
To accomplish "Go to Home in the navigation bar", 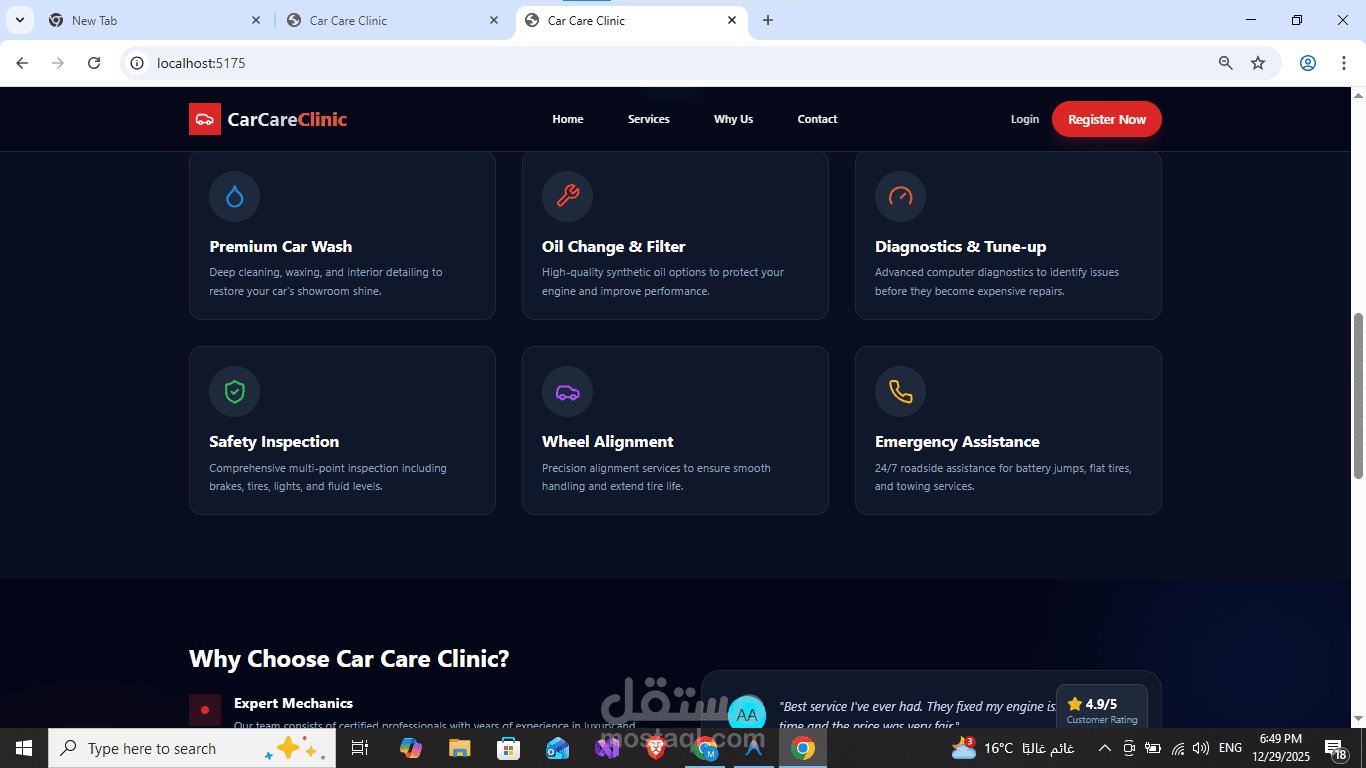I will 568,119.
